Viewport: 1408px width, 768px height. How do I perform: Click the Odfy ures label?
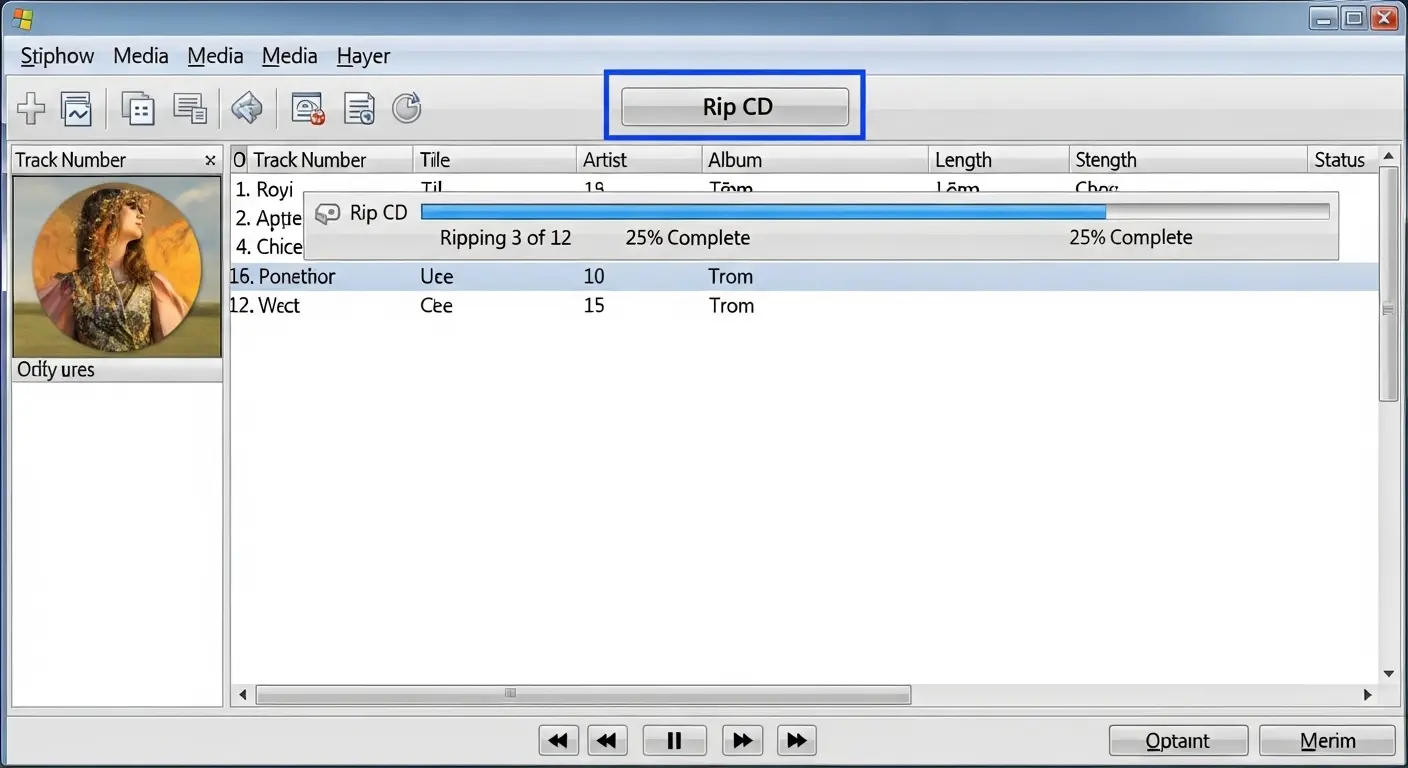point(56,370)
